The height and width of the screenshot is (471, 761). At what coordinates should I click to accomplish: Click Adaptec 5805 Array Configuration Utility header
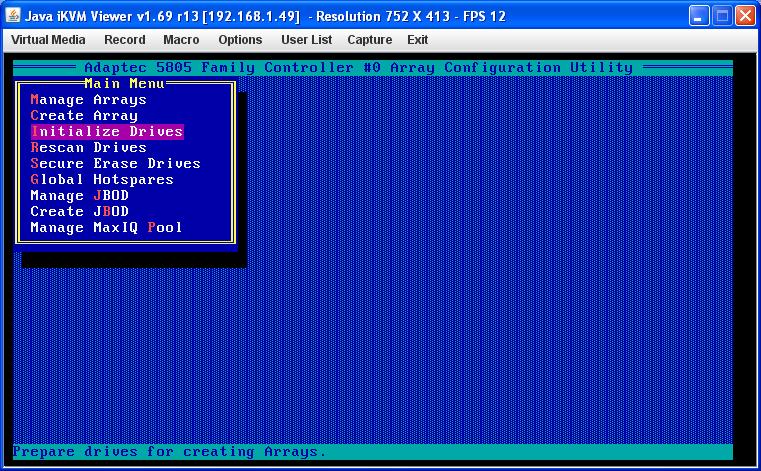pyautogui.click(x=359, y=67)
